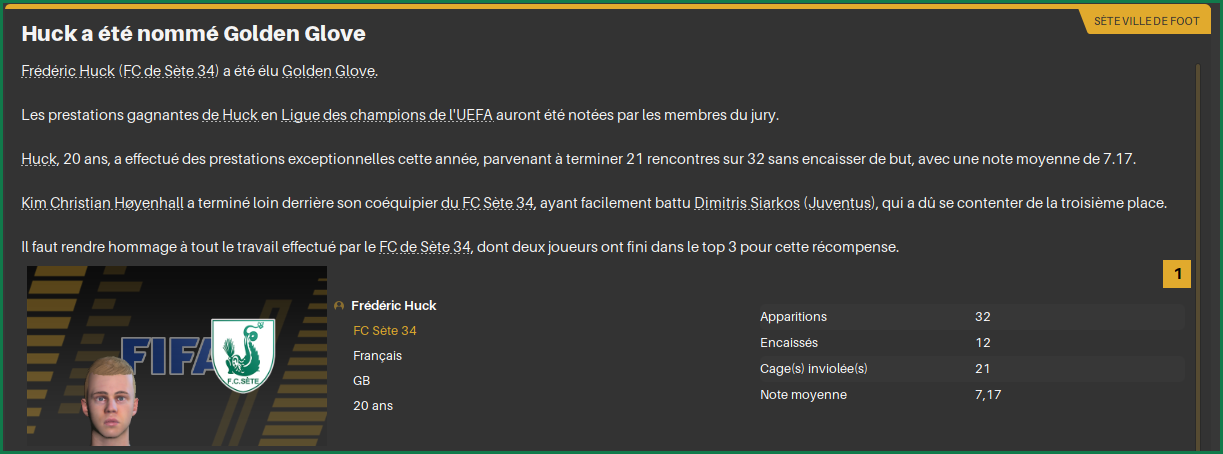This screenshot has width=1223, height=454.
Task: Open the Dimitris Siarkos player link
Action: tap(746, 203)
